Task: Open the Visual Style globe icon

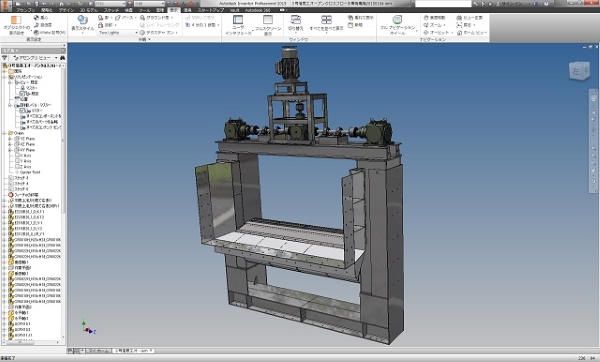Action: click(82, 20)
